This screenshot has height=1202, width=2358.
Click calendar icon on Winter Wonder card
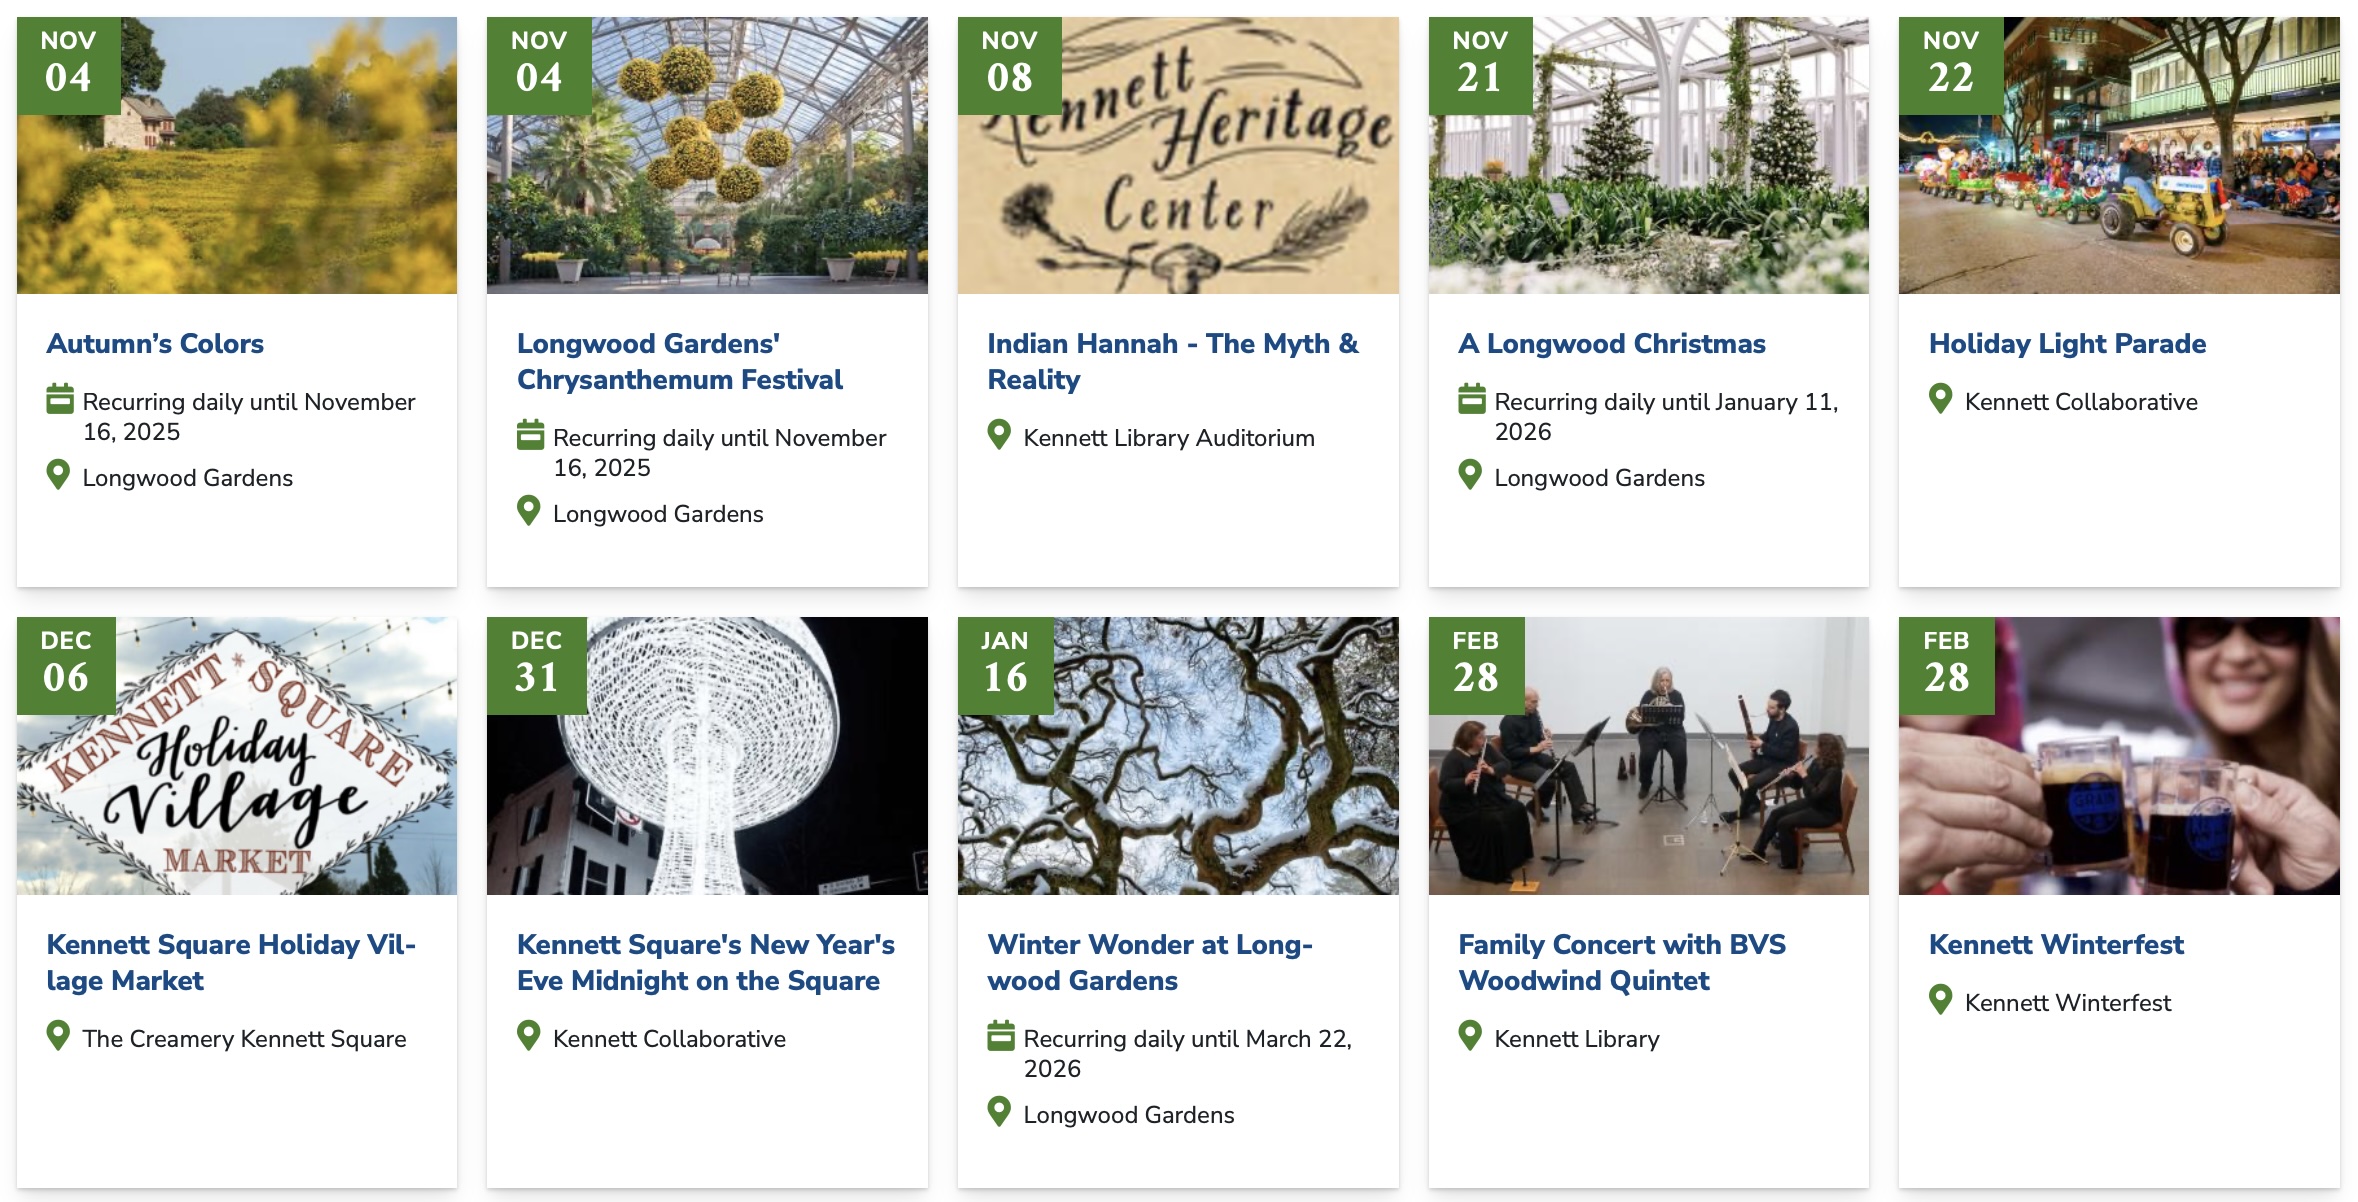point(1000,1036)
